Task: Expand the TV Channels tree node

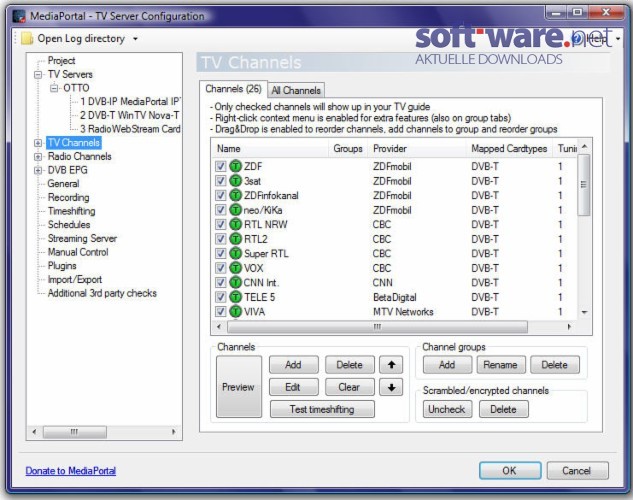Action: click(x=38, y=143)
